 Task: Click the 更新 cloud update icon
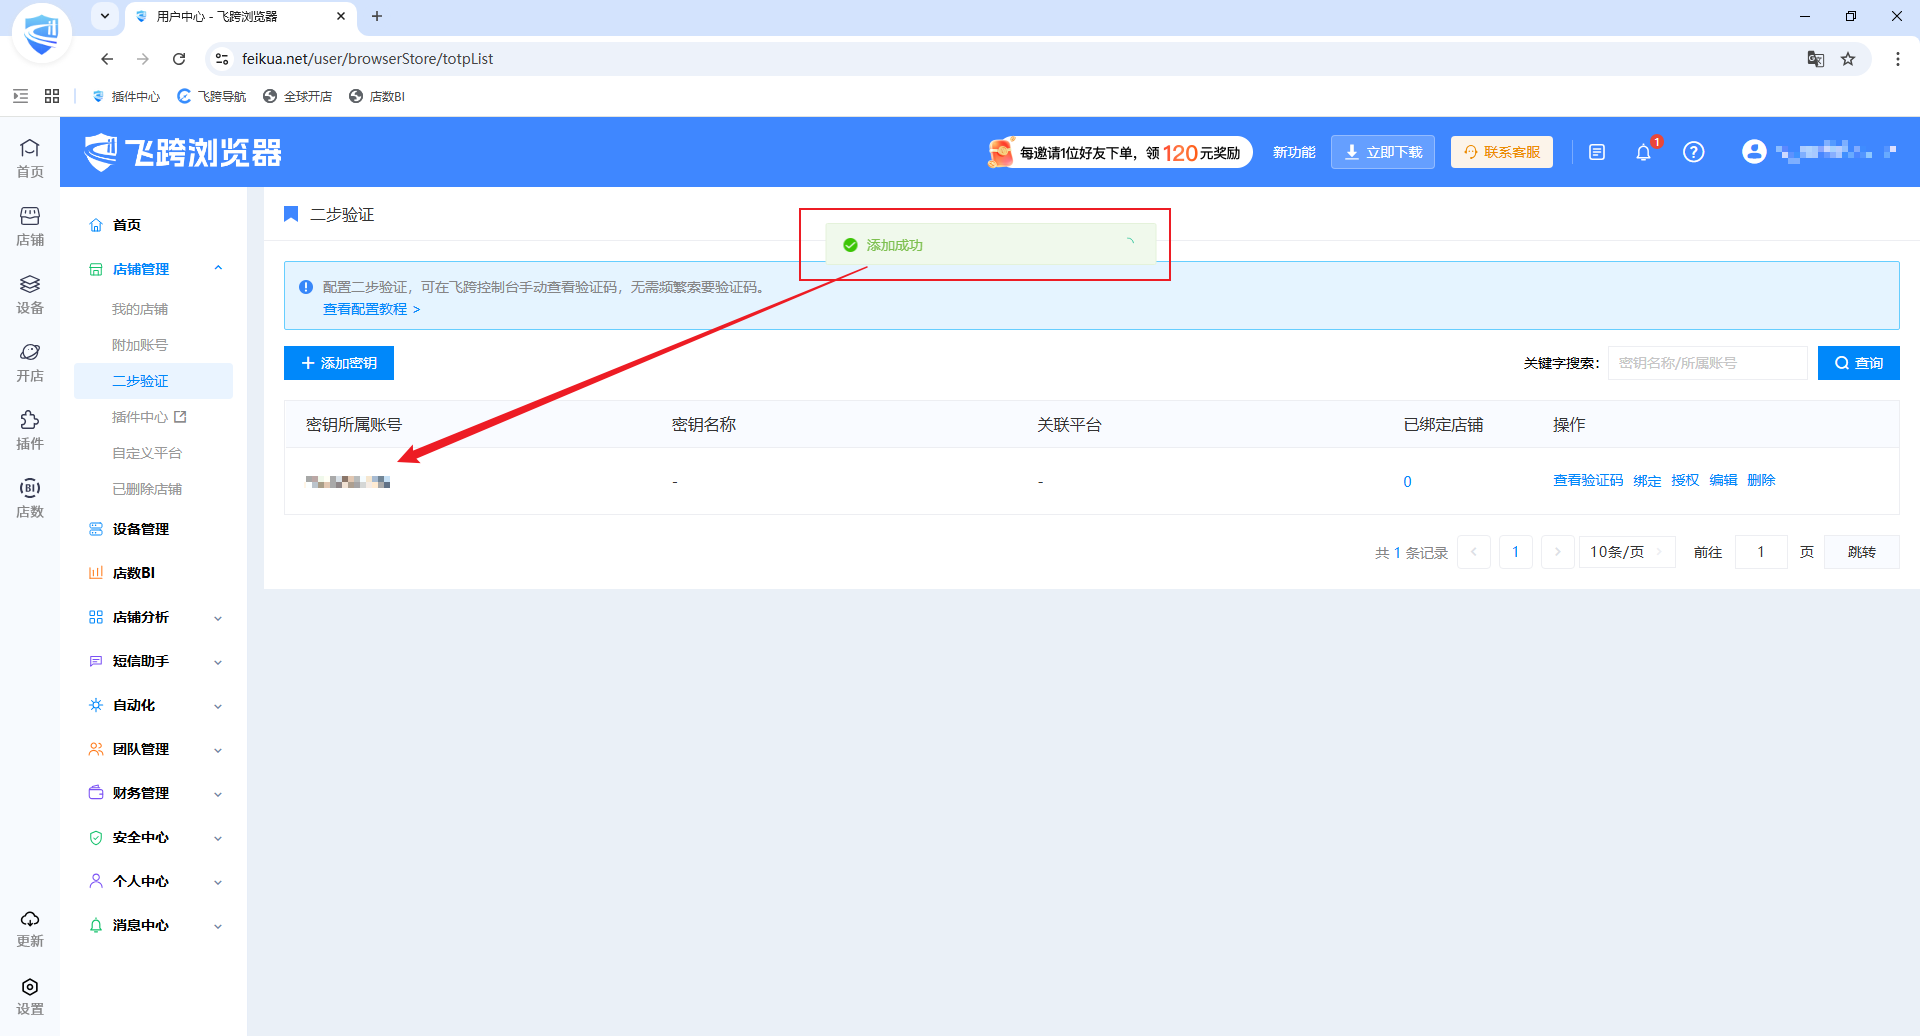(x=30, y=928)
